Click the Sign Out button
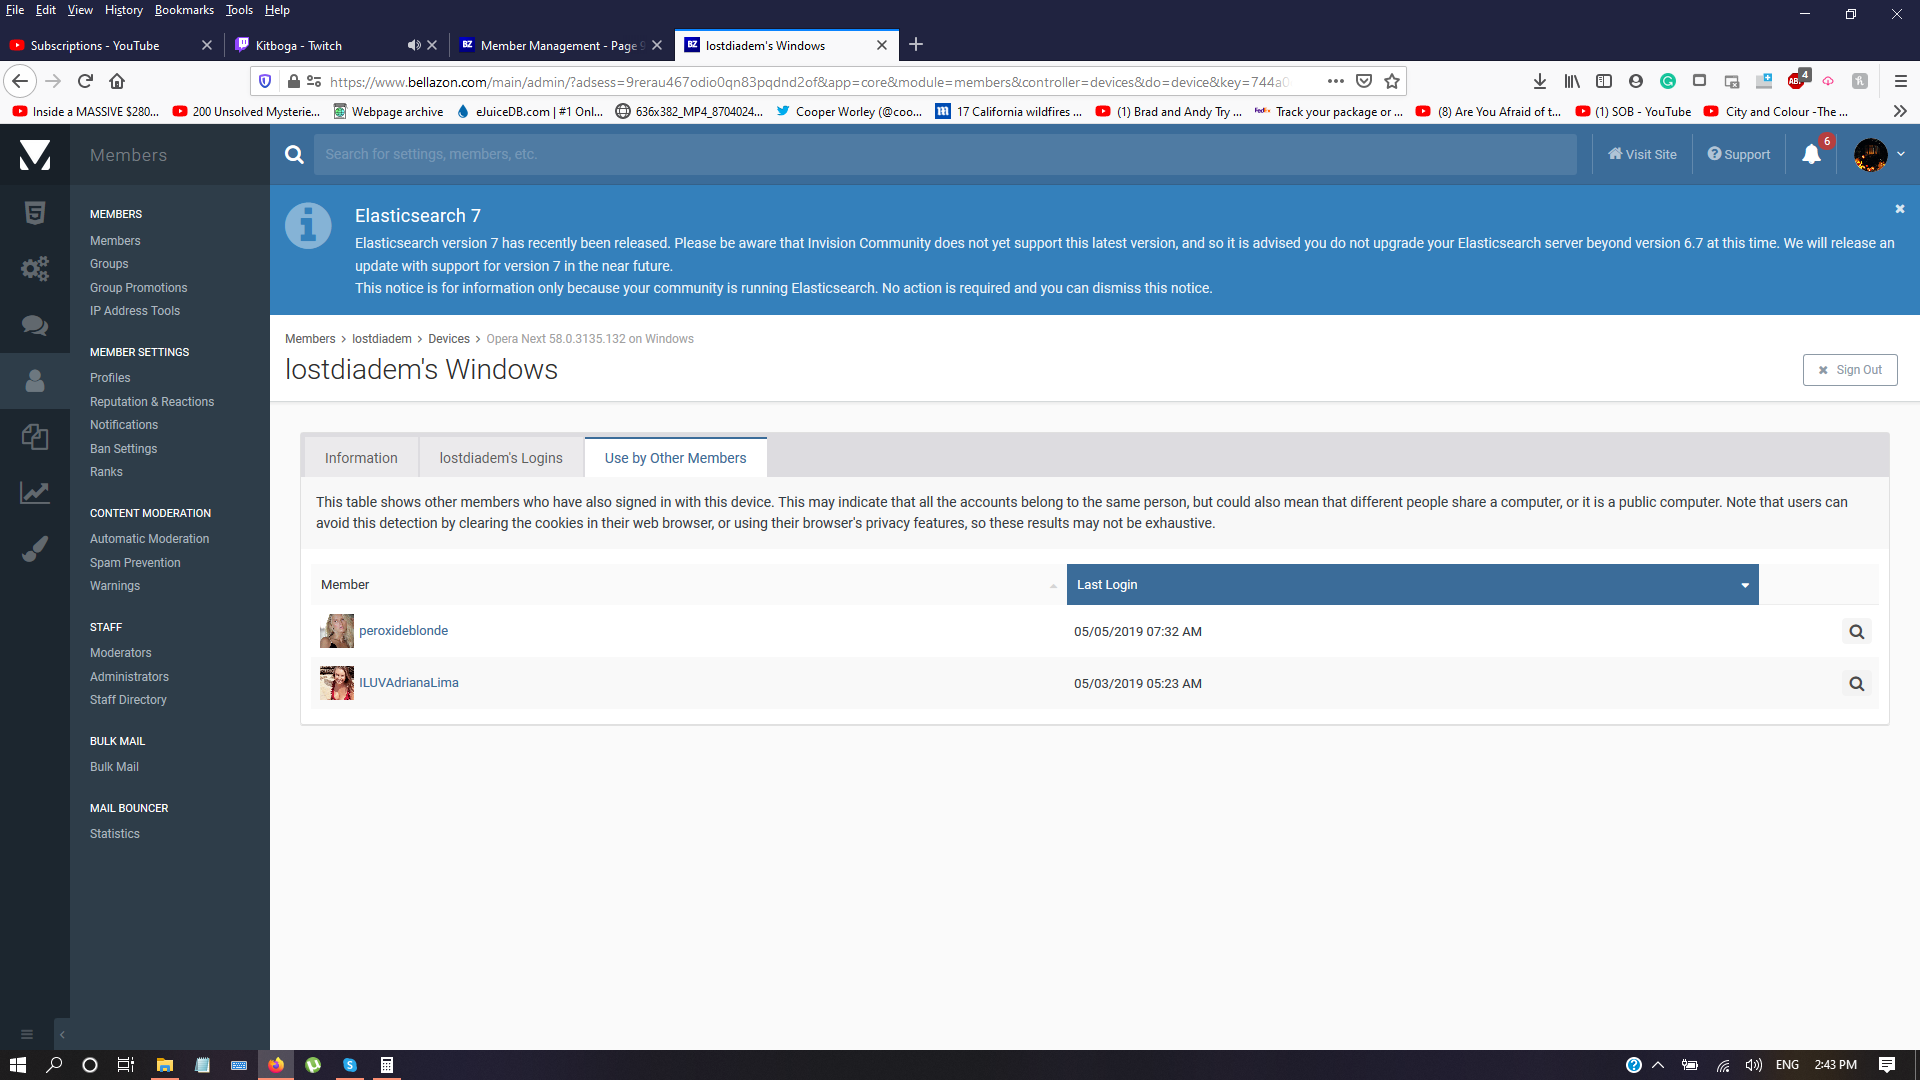Image resolution: width=1920 pixels, height=1080 pixels. click(x=1850, y=370)
